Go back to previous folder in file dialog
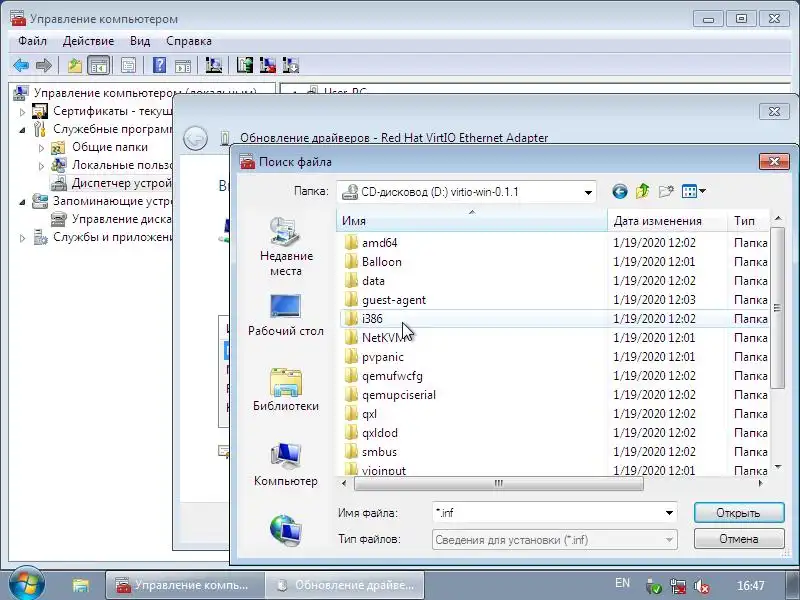Viewport: 800px width, 600px height. tap(620, 192)
